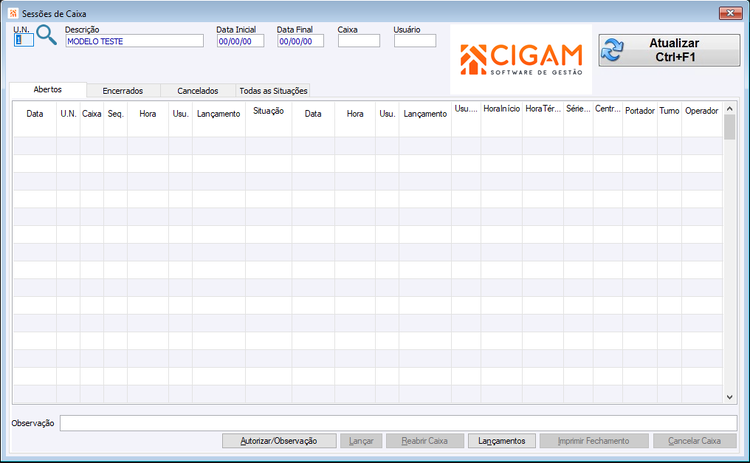Click the Atualizar refresh arrows icon

tap(613, 50)
